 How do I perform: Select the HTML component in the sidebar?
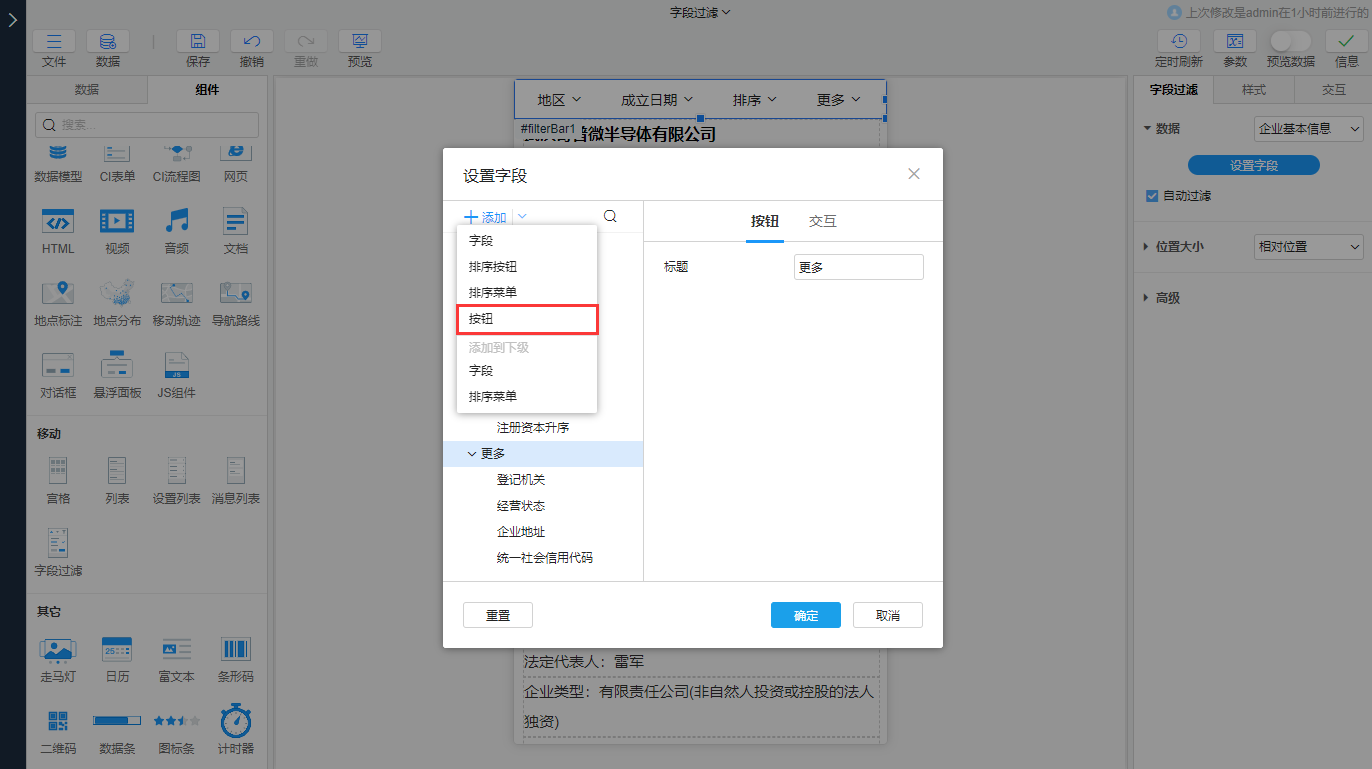pos(57,231)
